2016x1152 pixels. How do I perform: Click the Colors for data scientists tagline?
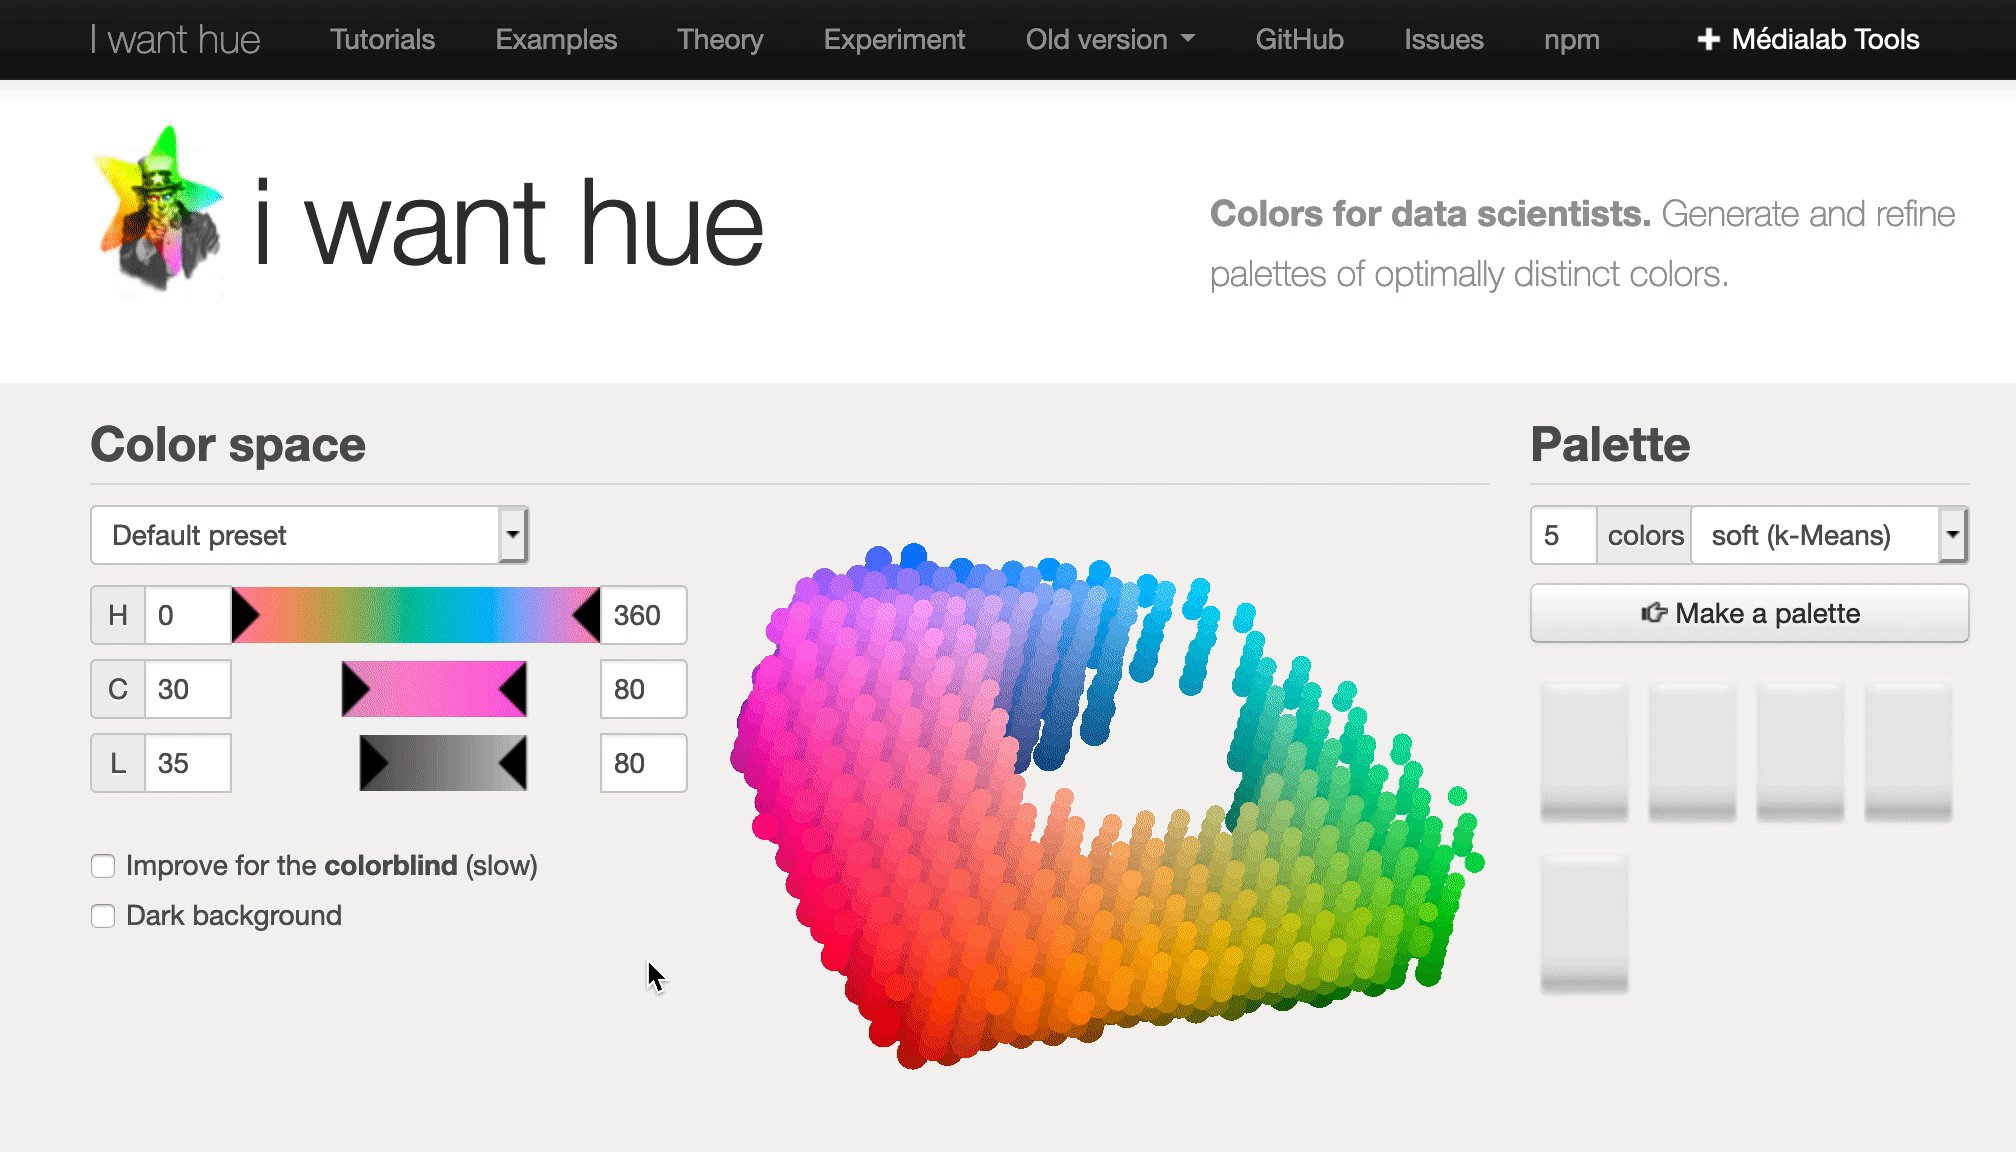[1583, 243]
